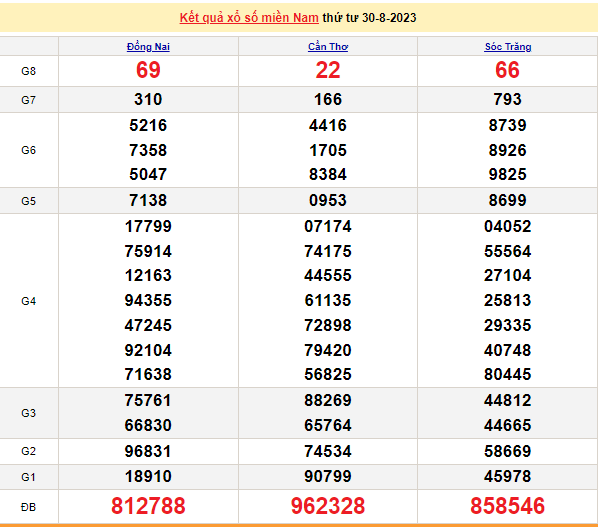Click Cần Thơ G8 result 22
This screenshot has height=527, width=611.
pyautogui.click(x=327, y=70)
